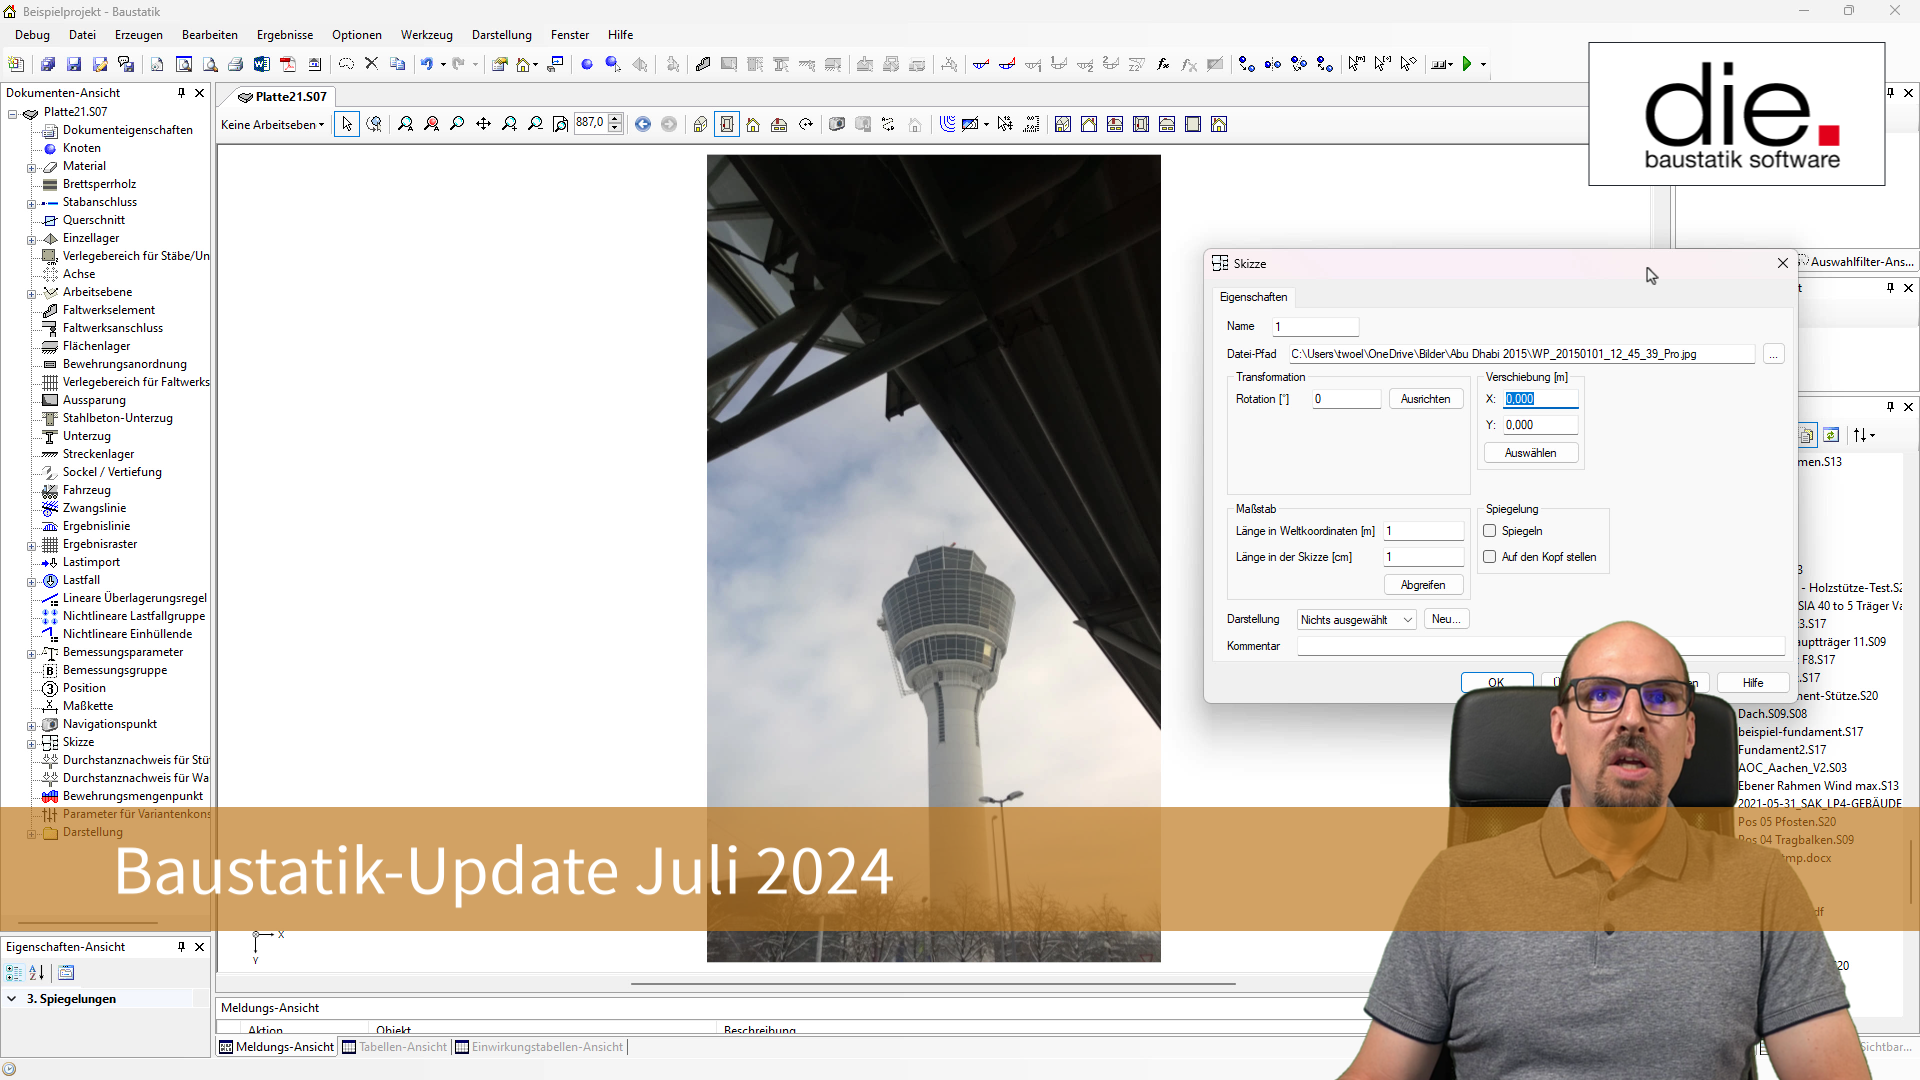Screen dimensions: 1920x1080
Task: Click the copy-node blue dots icon
Action: click(1246, 64)
